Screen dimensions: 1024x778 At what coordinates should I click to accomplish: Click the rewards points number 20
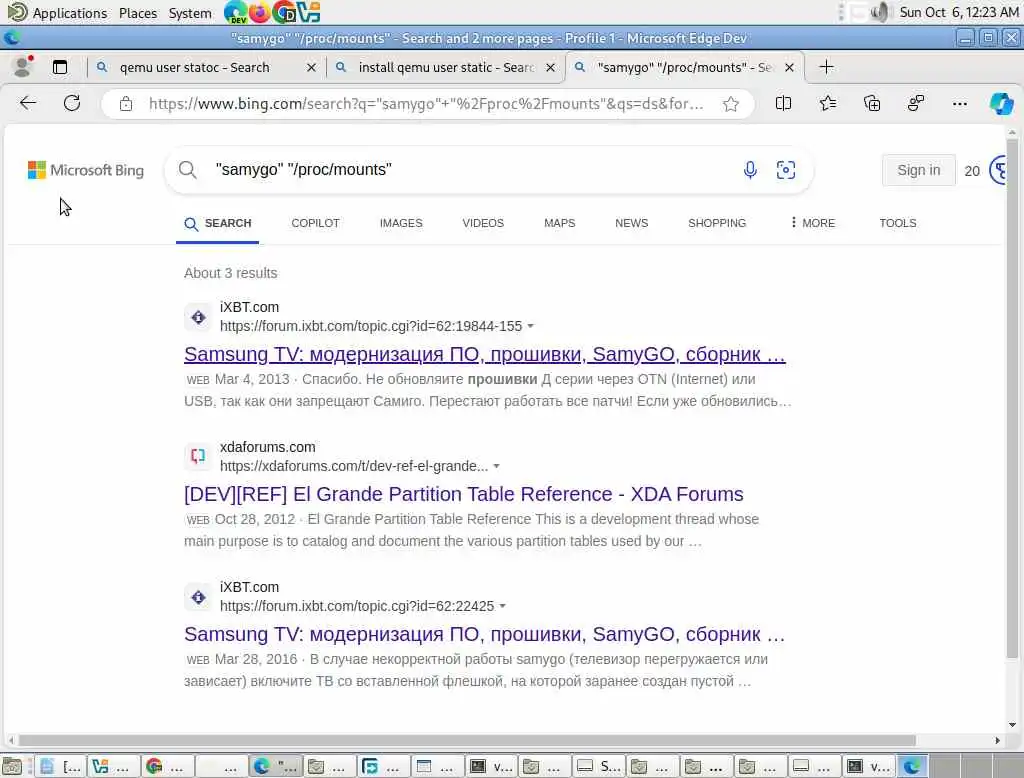(972, 171)
